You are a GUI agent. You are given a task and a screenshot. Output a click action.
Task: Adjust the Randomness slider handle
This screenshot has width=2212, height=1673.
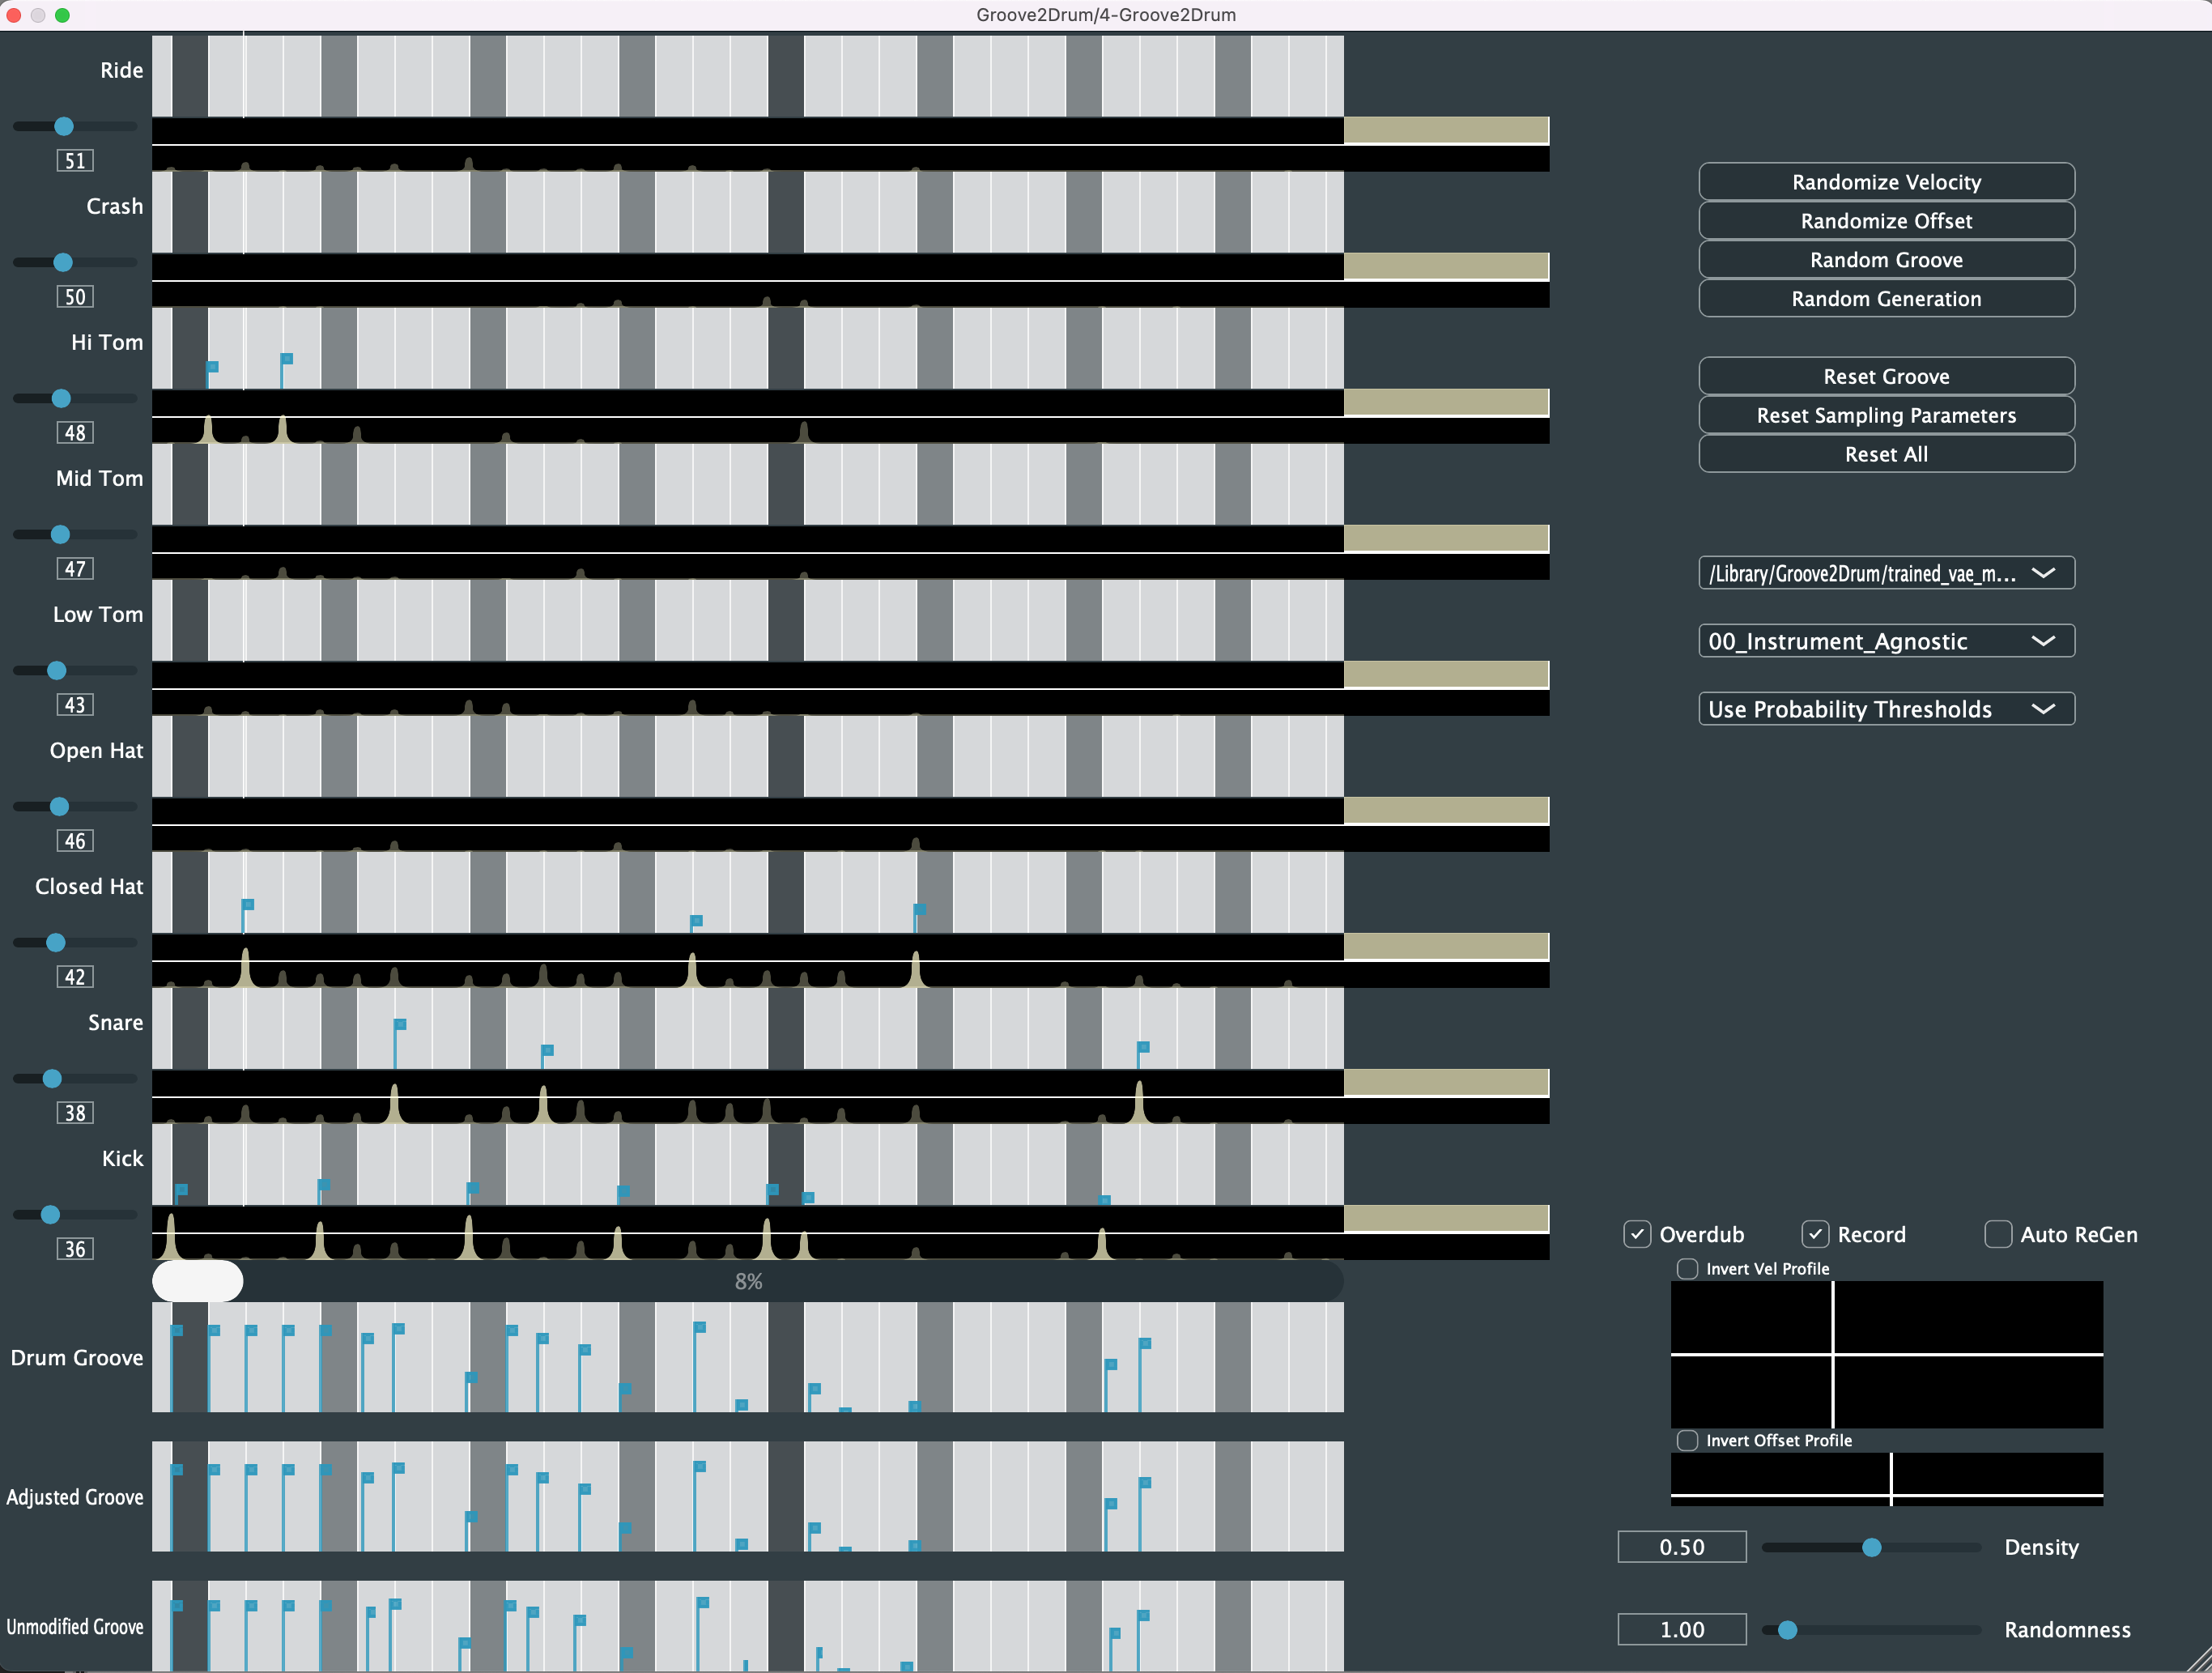[x=1787, y=1630]
